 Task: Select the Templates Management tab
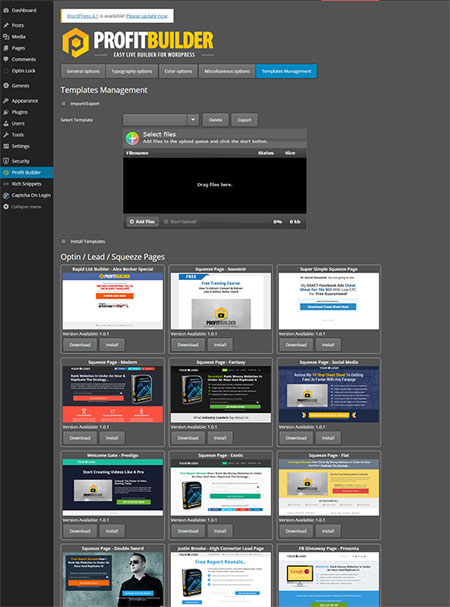click(287, 71)
